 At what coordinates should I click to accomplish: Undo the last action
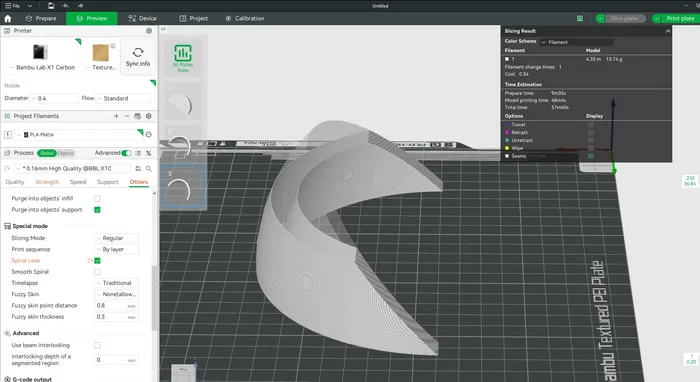click(x=66, y=6)
